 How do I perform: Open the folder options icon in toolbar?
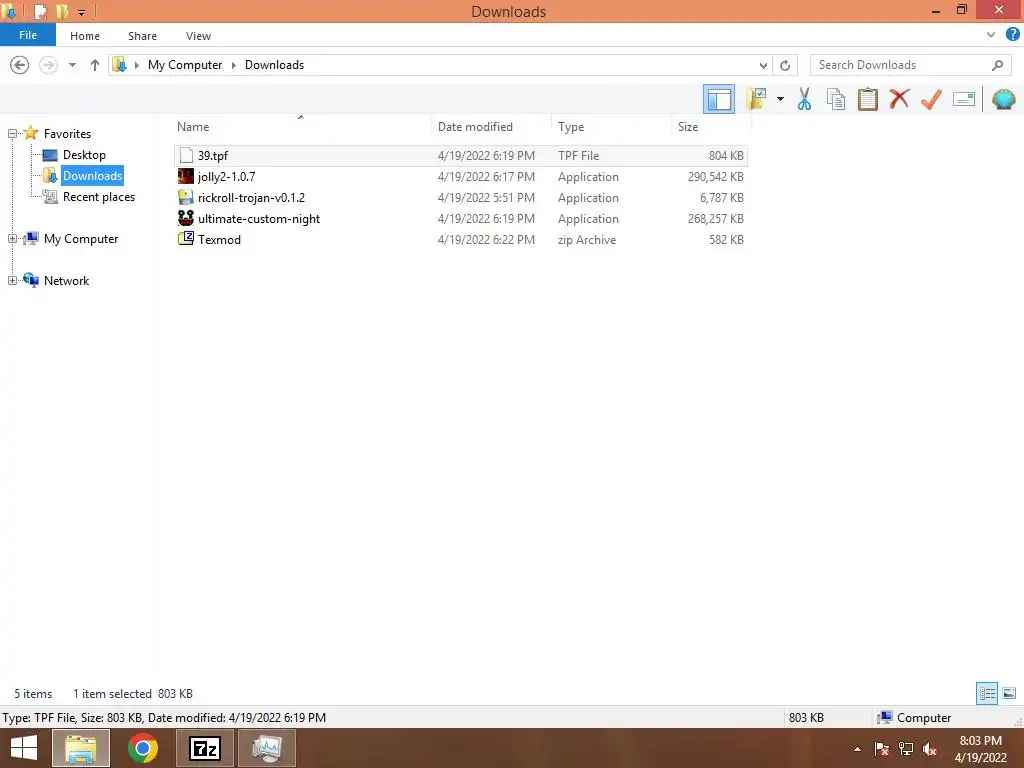coord(756,99)
